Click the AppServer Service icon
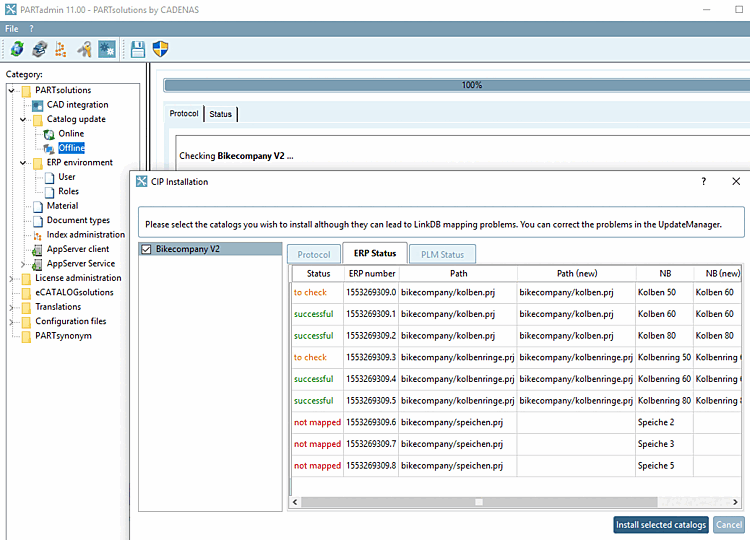The image size is (750, 540). coord(37,264)
